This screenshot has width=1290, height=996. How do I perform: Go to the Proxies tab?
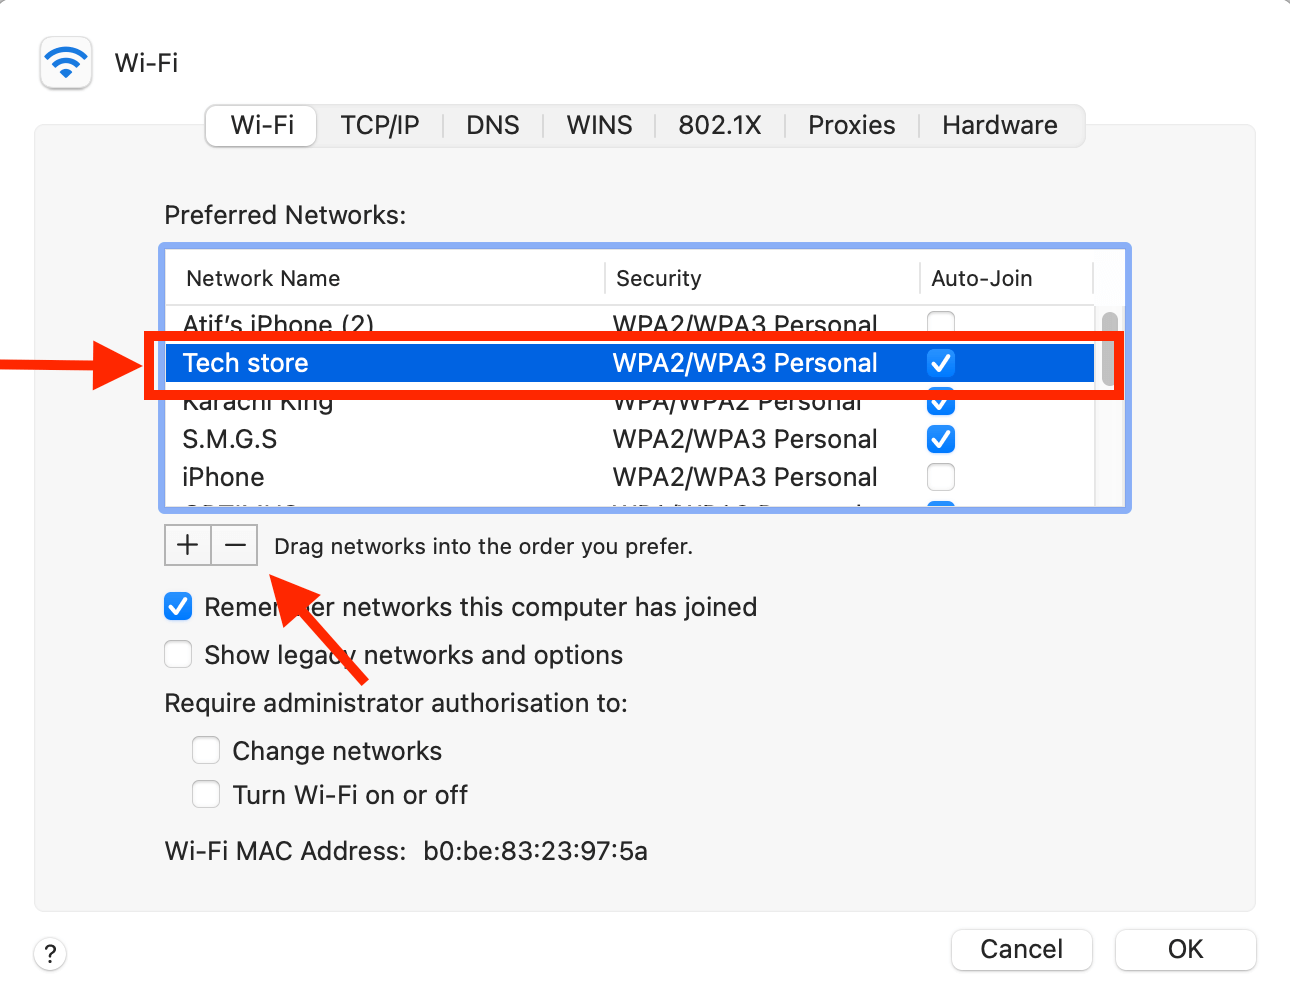coord(851,126)
